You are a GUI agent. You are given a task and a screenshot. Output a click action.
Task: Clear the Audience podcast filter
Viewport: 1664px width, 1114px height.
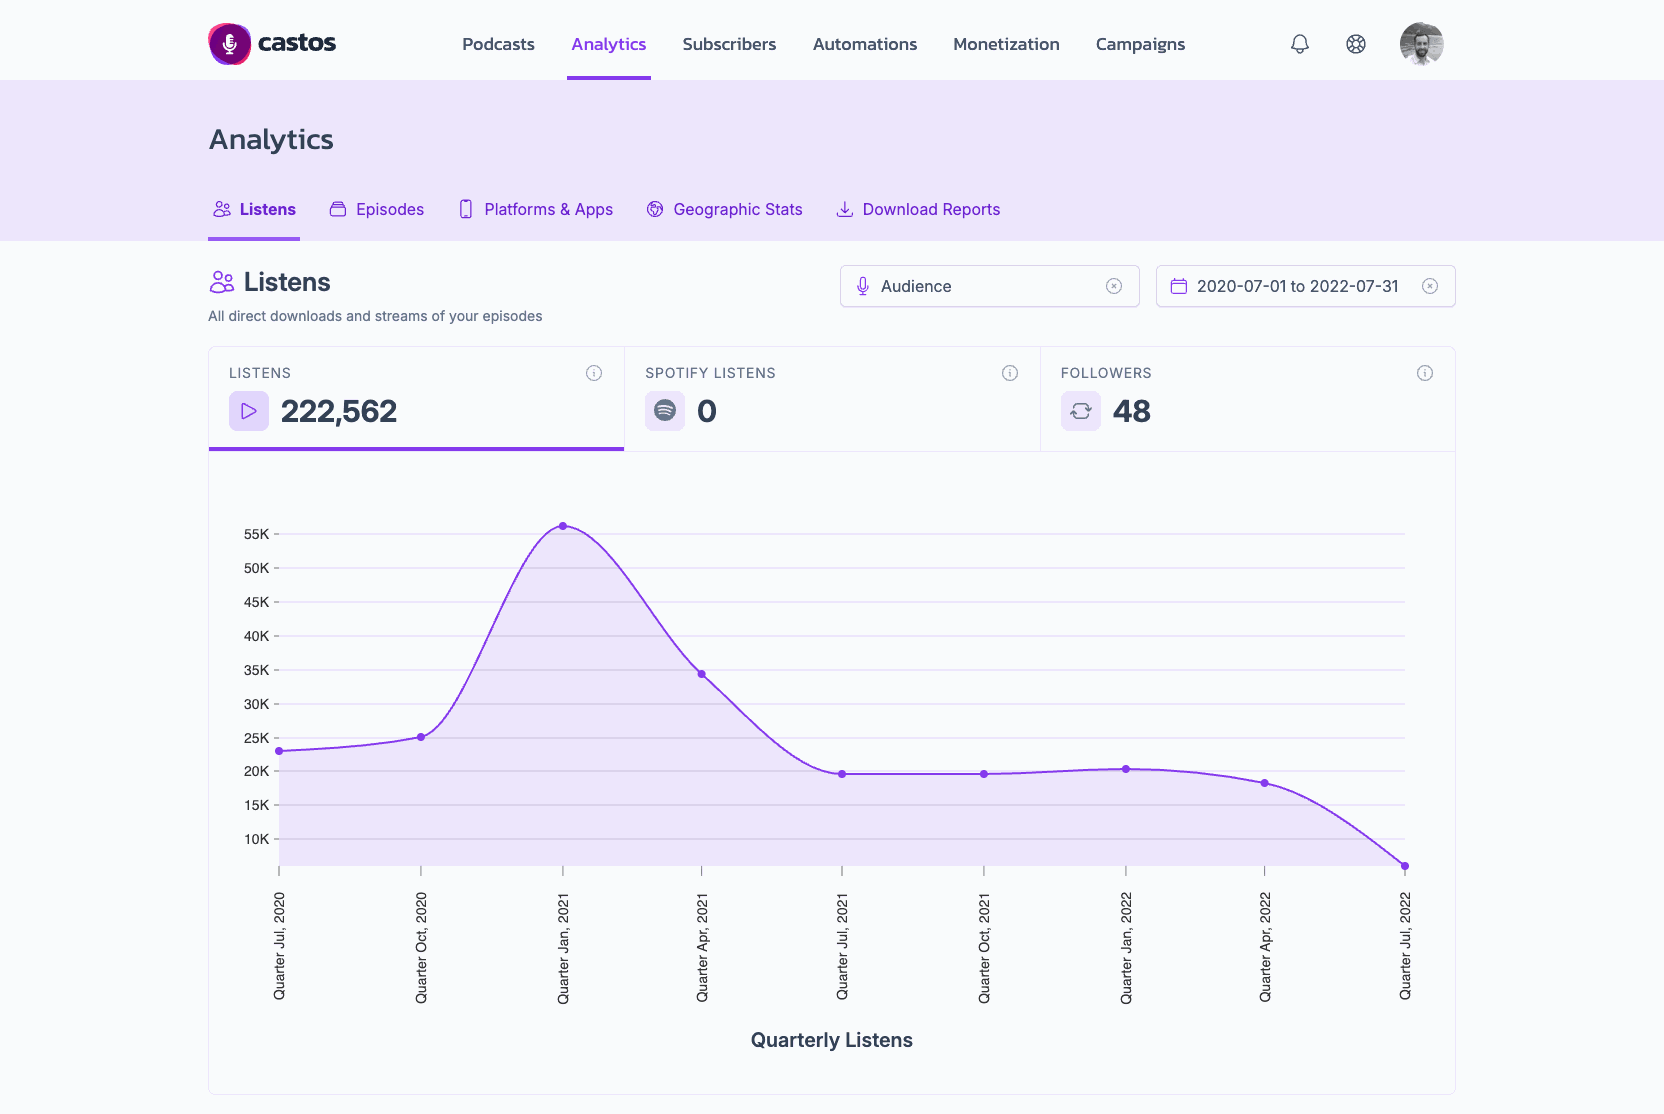1114,286
